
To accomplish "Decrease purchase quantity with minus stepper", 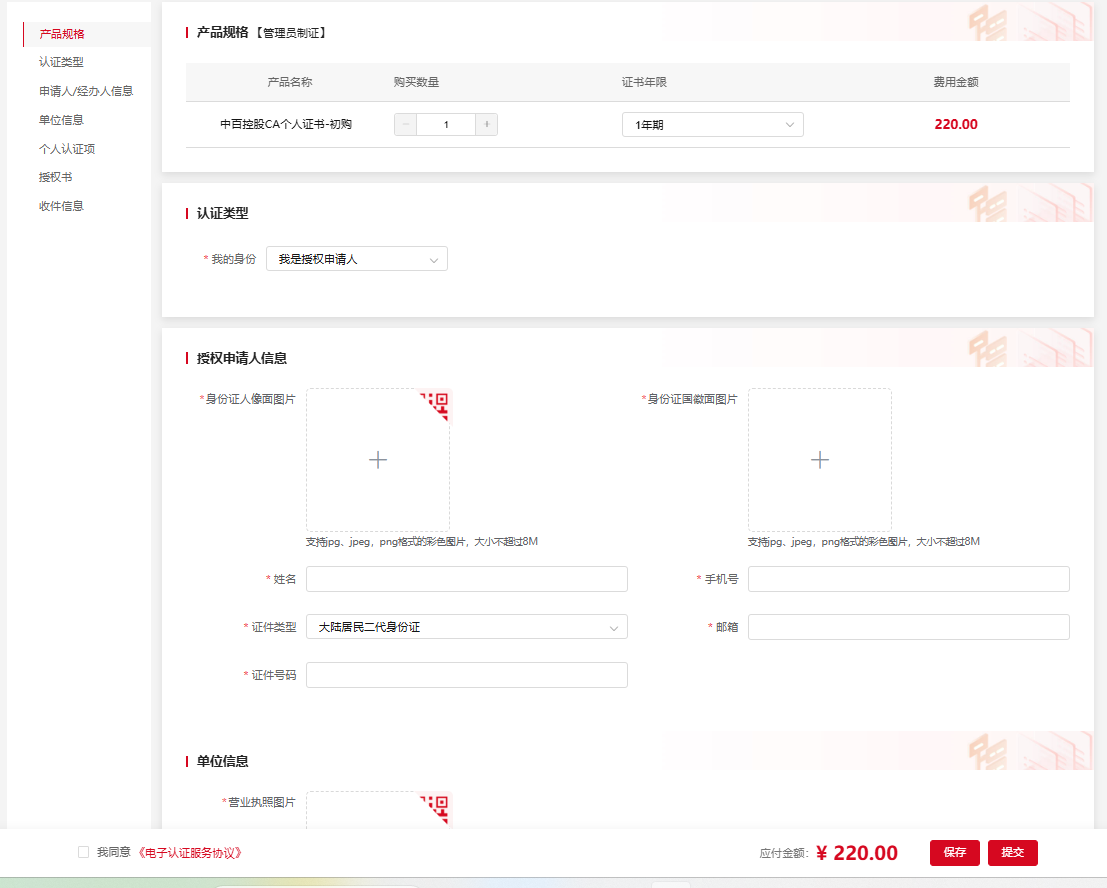I will point(405,124).
